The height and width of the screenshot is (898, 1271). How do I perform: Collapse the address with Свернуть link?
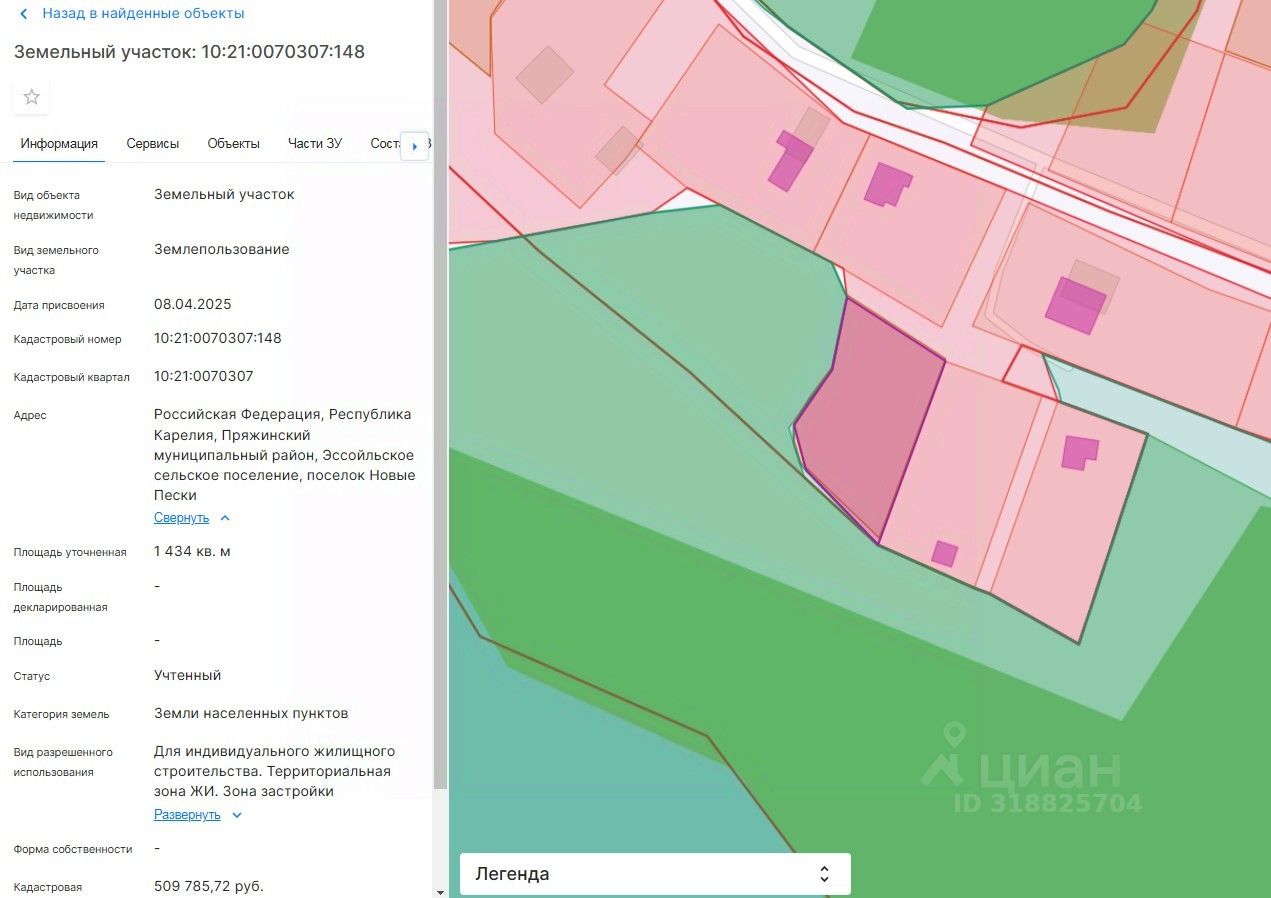(182, 518)
